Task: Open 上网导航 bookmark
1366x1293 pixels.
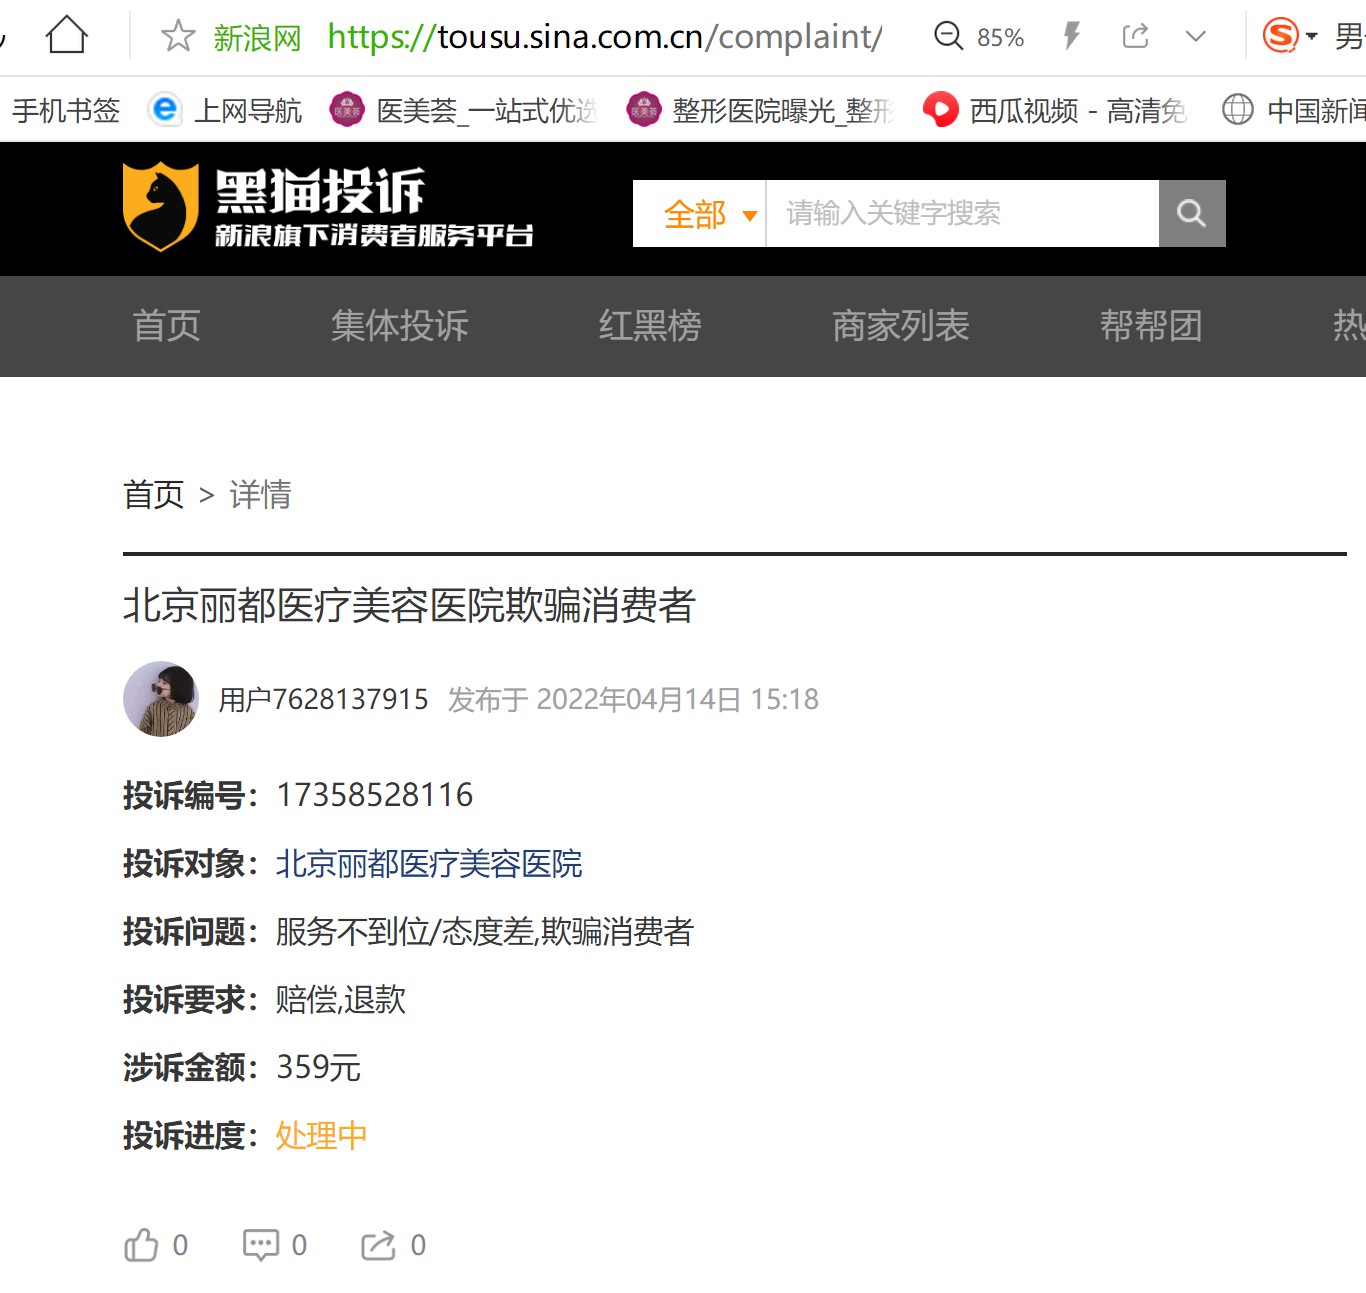Action: pos(225,110)
